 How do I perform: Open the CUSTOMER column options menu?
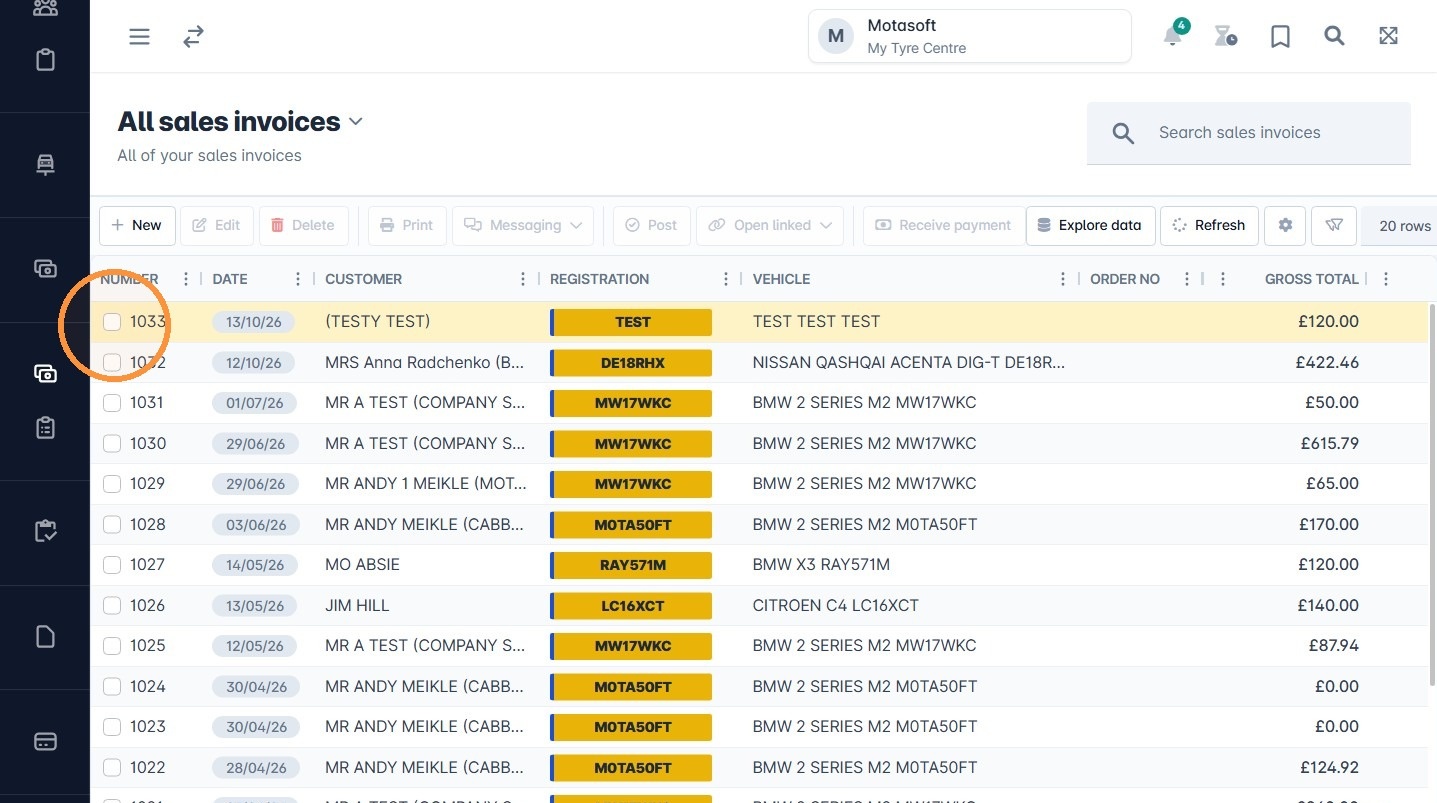[x=523, y=279]
